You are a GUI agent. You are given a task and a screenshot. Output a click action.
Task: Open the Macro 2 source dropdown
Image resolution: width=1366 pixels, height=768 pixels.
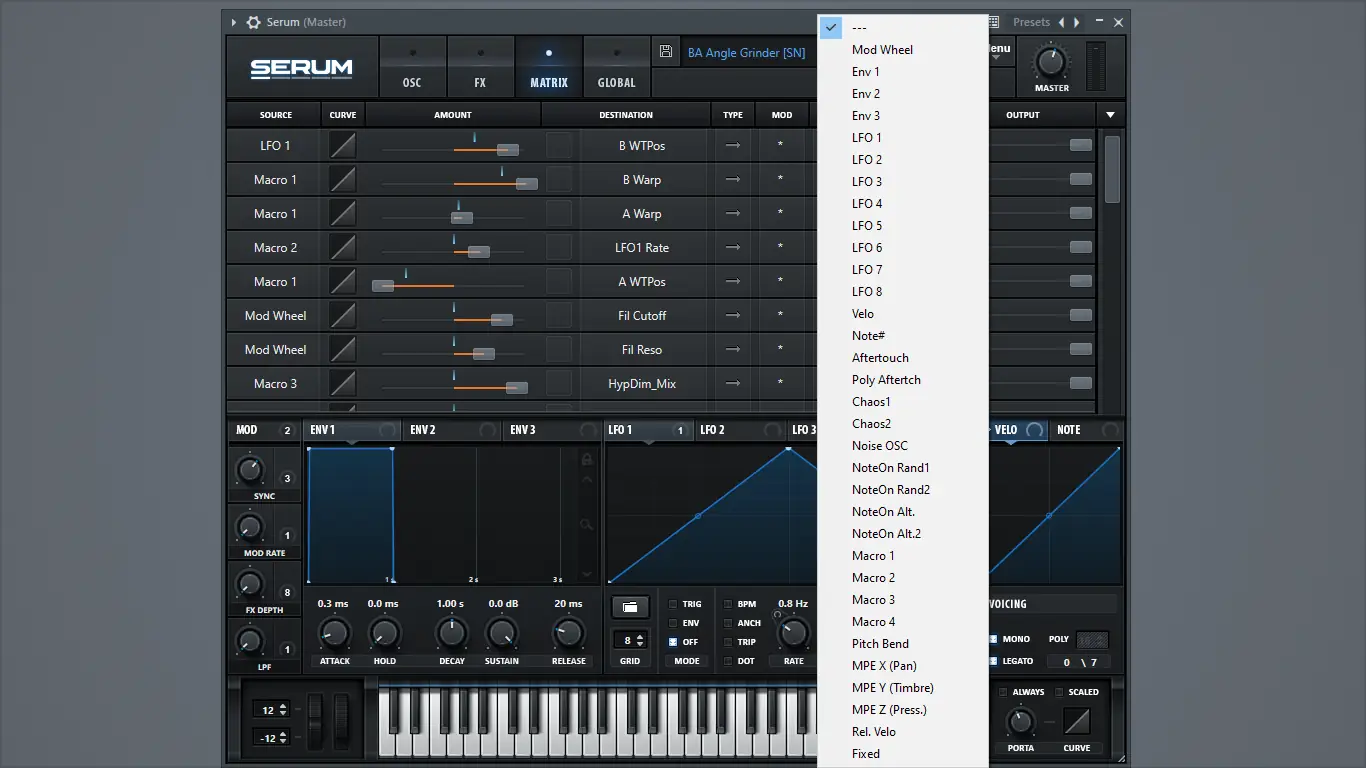[275, 247]
